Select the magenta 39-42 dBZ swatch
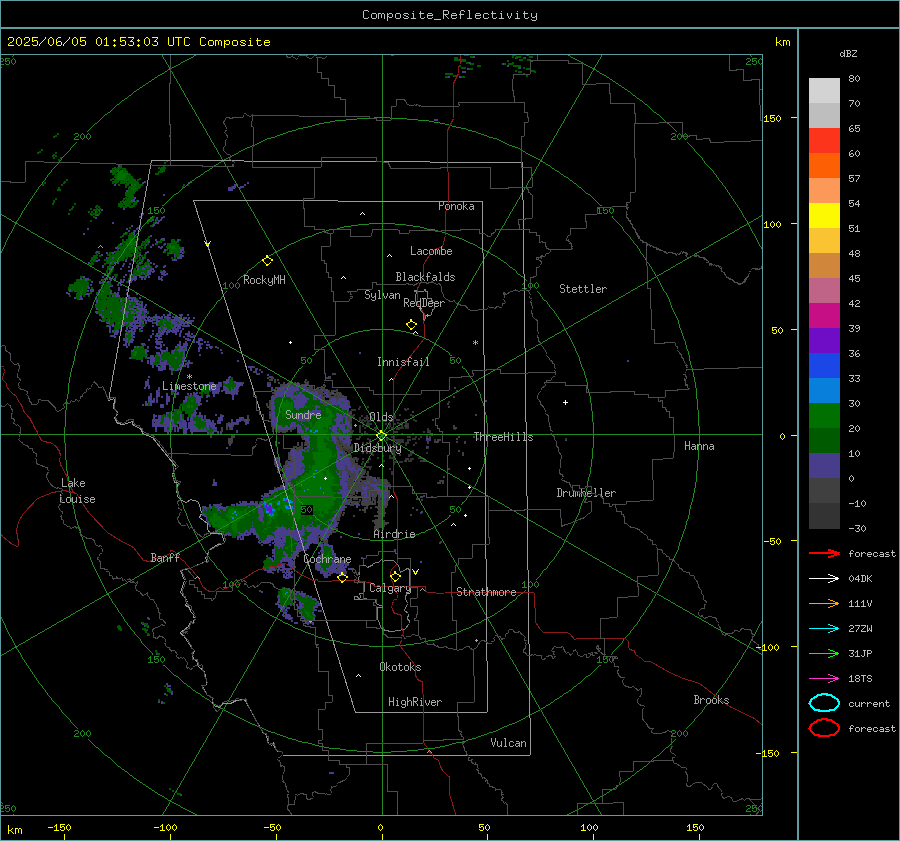This screenshot has width=900, height=841. coord(824,316)
